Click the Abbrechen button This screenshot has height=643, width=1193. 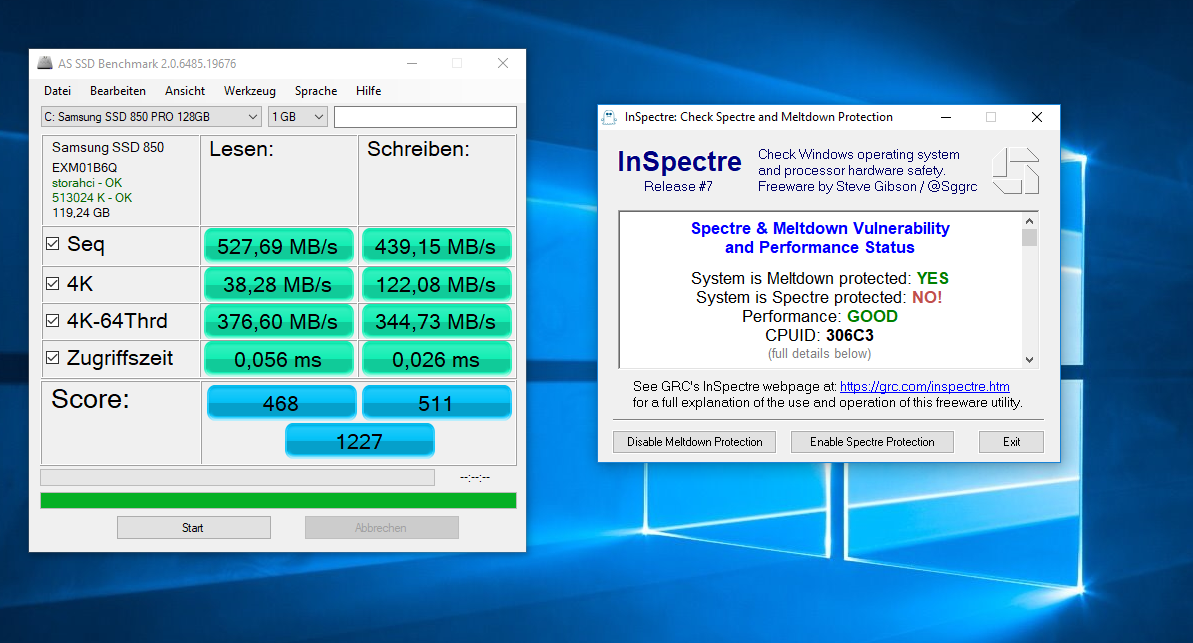coord(382,527)
